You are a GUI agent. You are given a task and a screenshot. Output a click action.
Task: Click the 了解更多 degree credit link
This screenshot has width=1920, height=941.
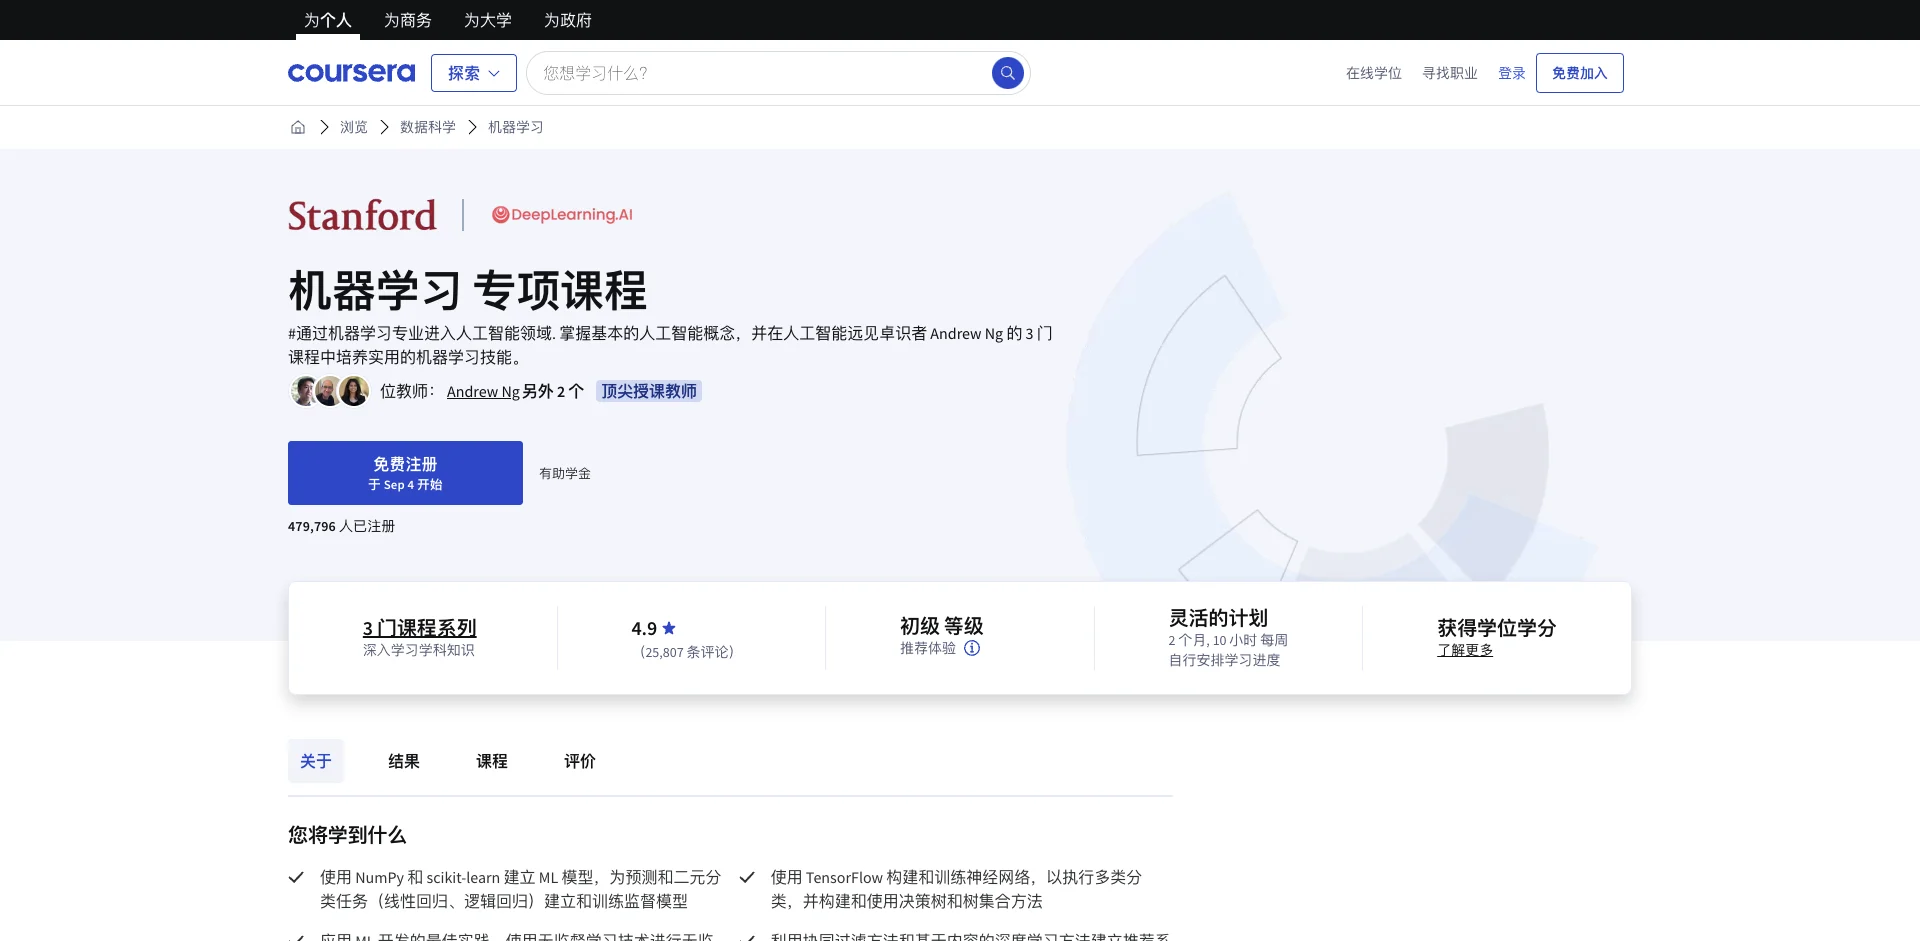pyautogui.click(x=1465, y=650)
